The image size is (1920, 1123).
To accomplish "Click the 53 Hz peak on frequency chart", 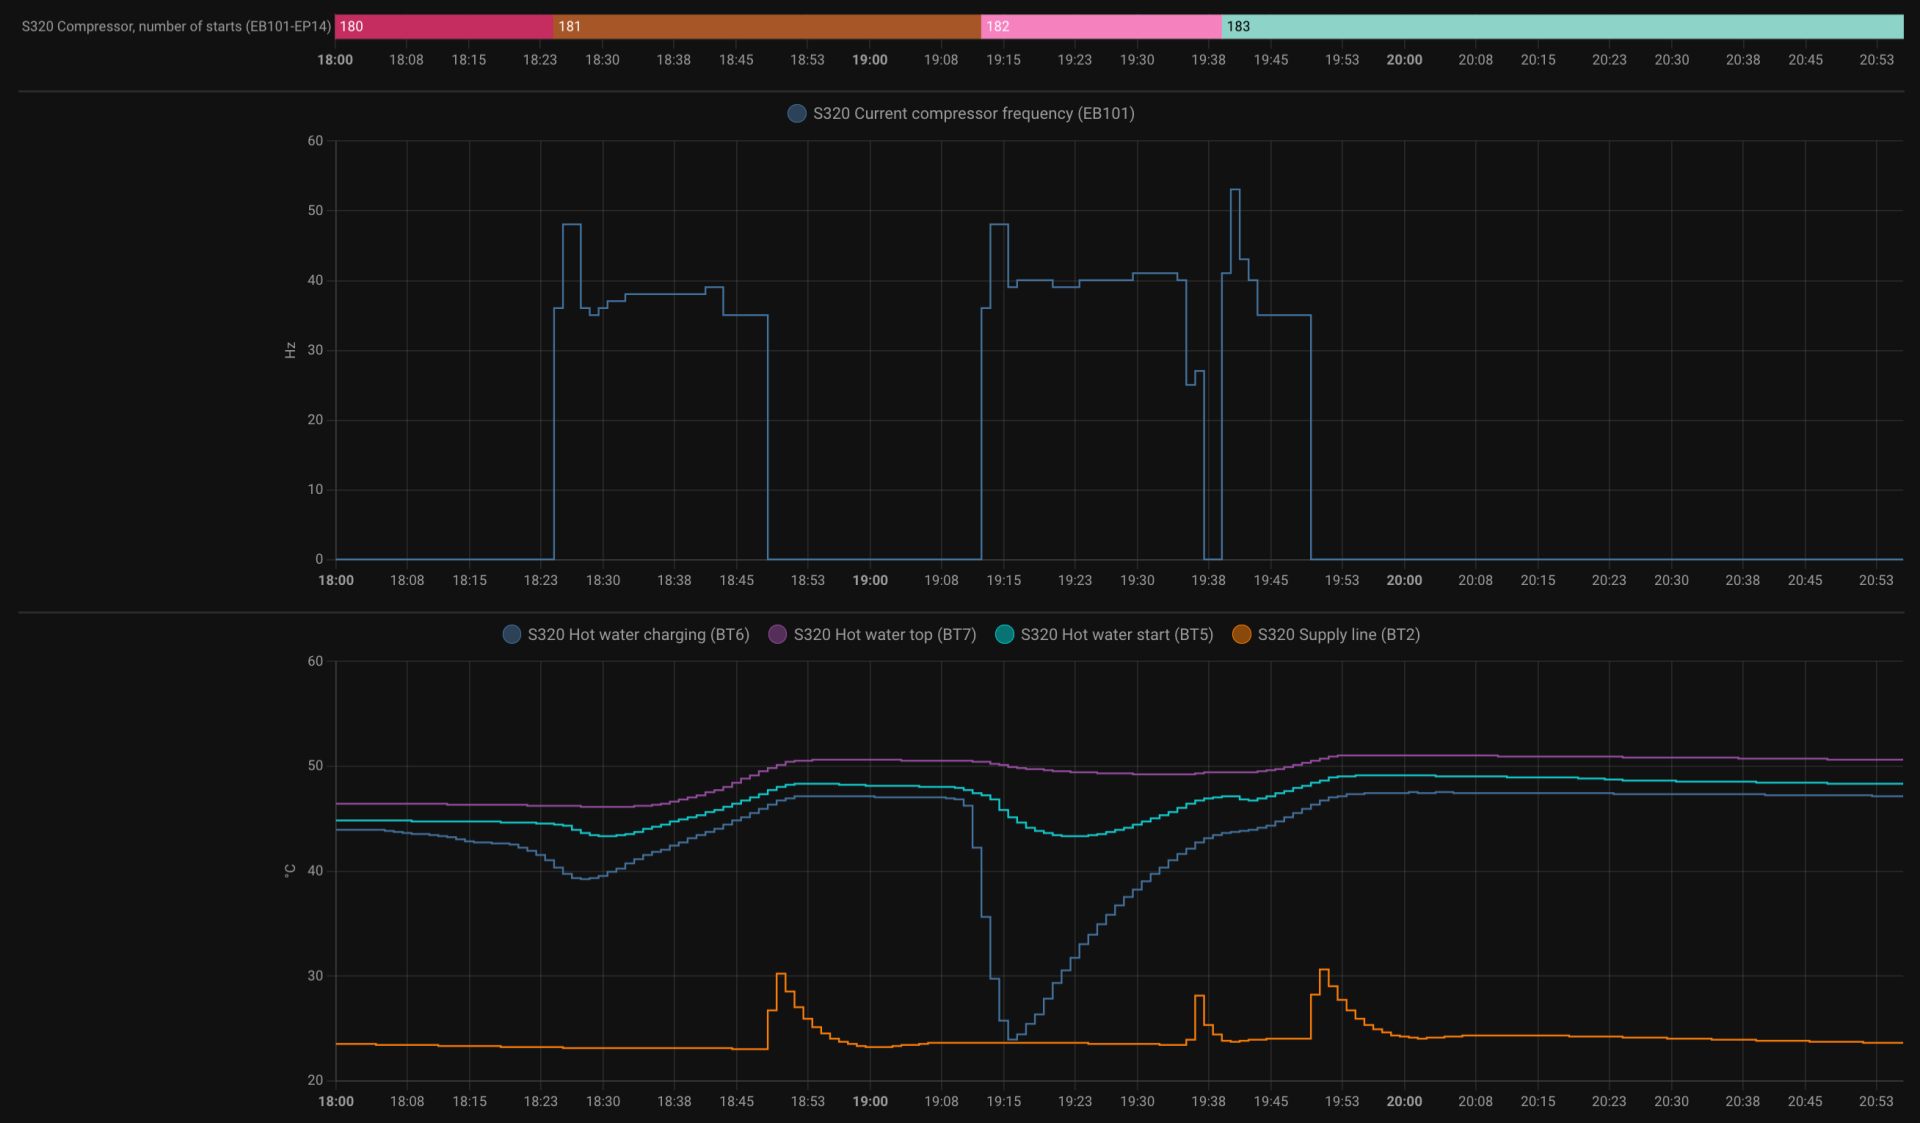I will pos(1235,190).
